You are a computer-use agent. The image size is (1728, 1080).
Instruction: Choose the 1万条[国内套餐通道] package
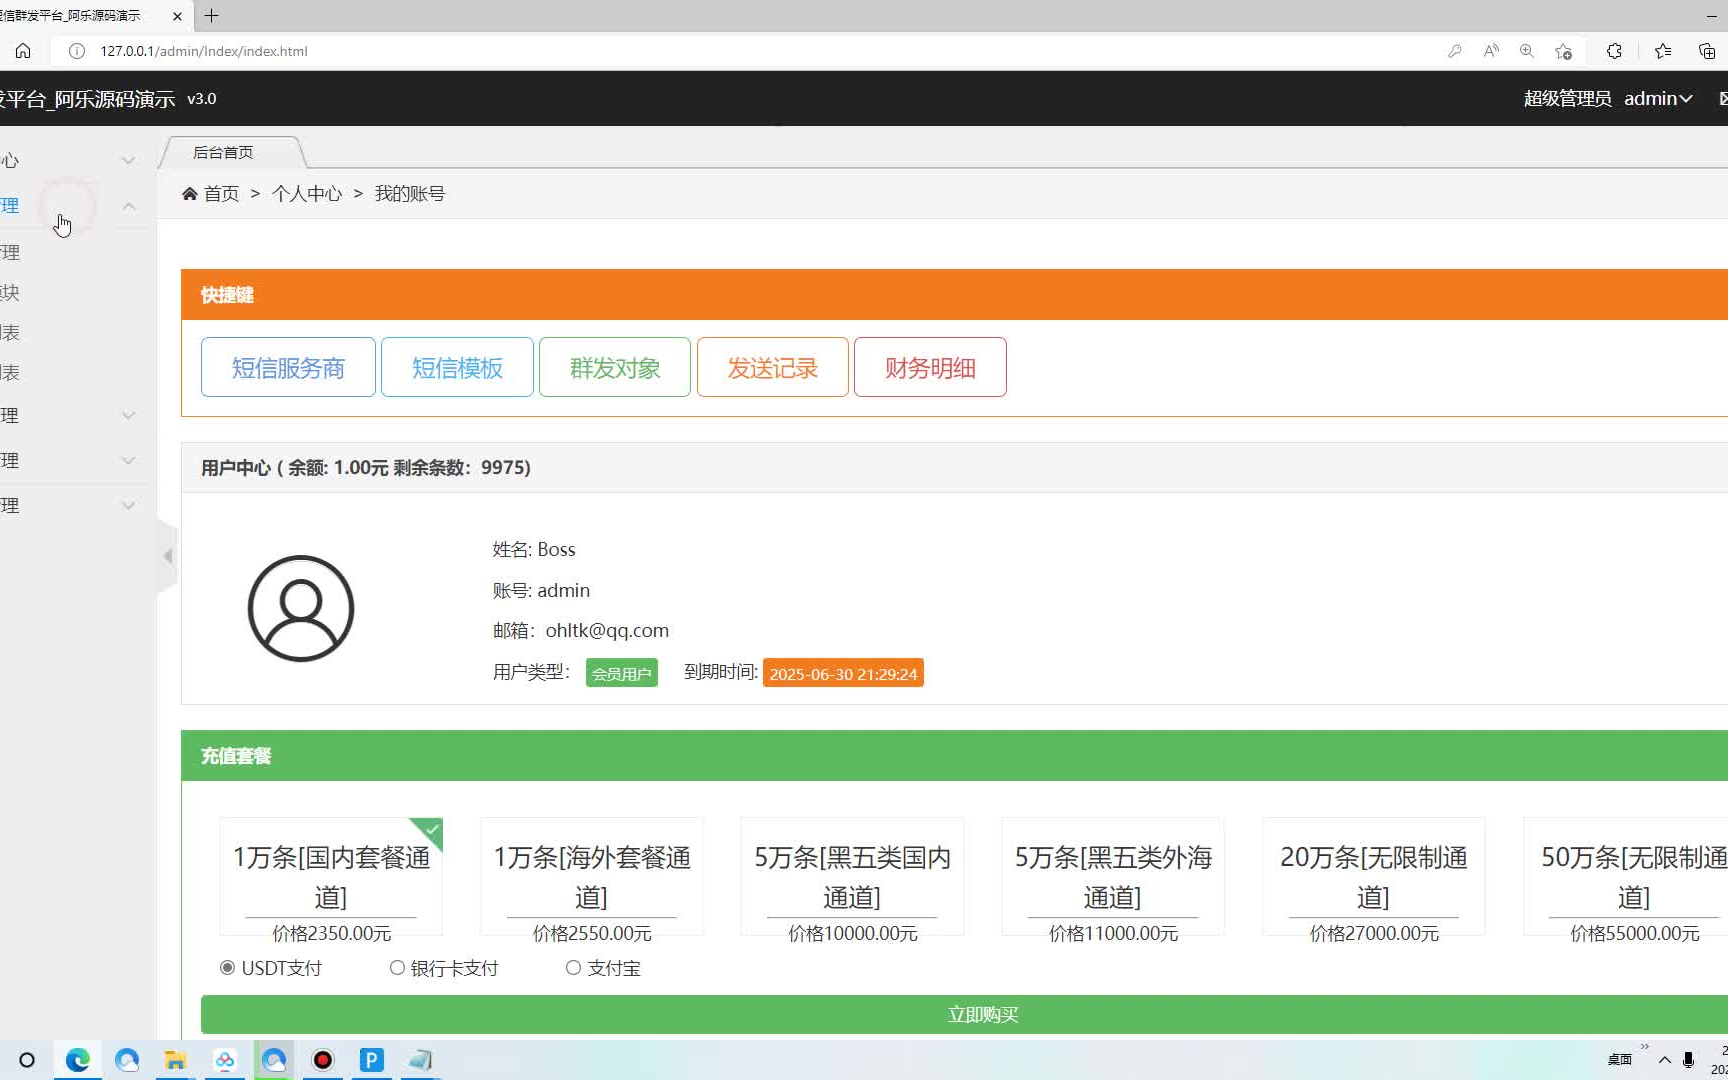331,877
